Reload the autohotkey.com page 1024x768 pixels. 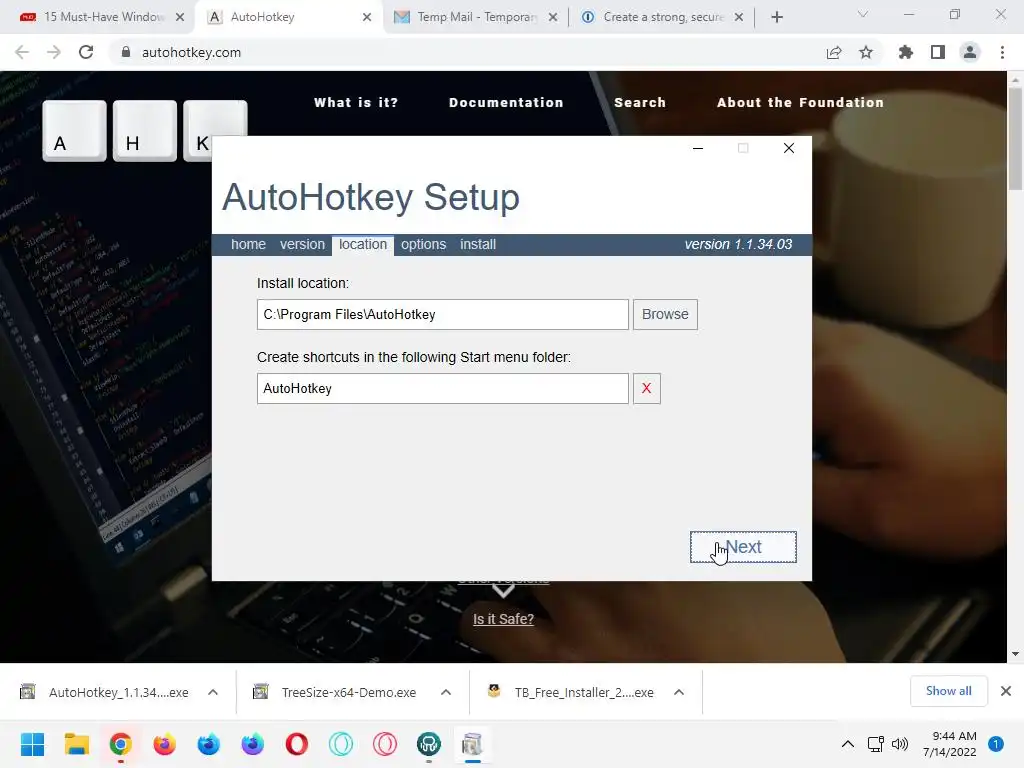[x=86, y=52]
